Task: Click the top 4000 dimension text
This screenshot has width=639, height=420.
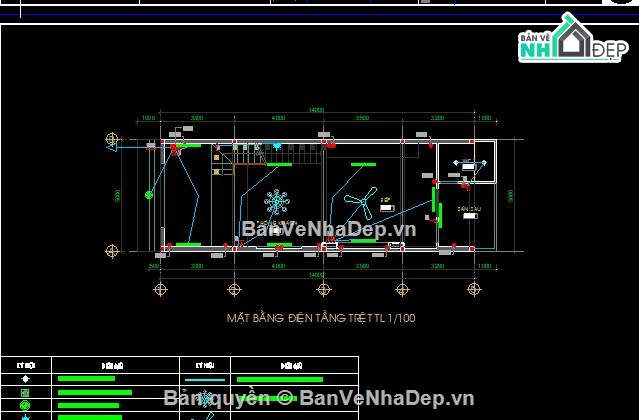Action: coord(278,118)
